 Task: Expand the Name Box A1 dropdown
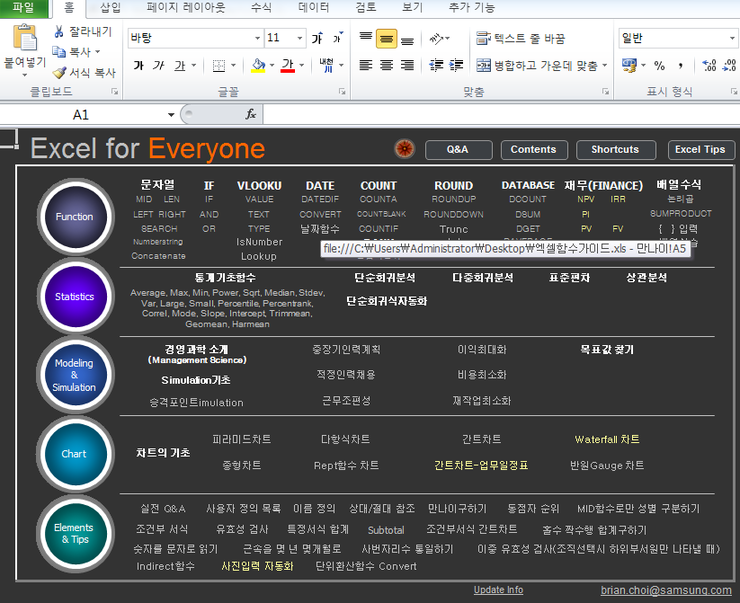coord(171,115)
